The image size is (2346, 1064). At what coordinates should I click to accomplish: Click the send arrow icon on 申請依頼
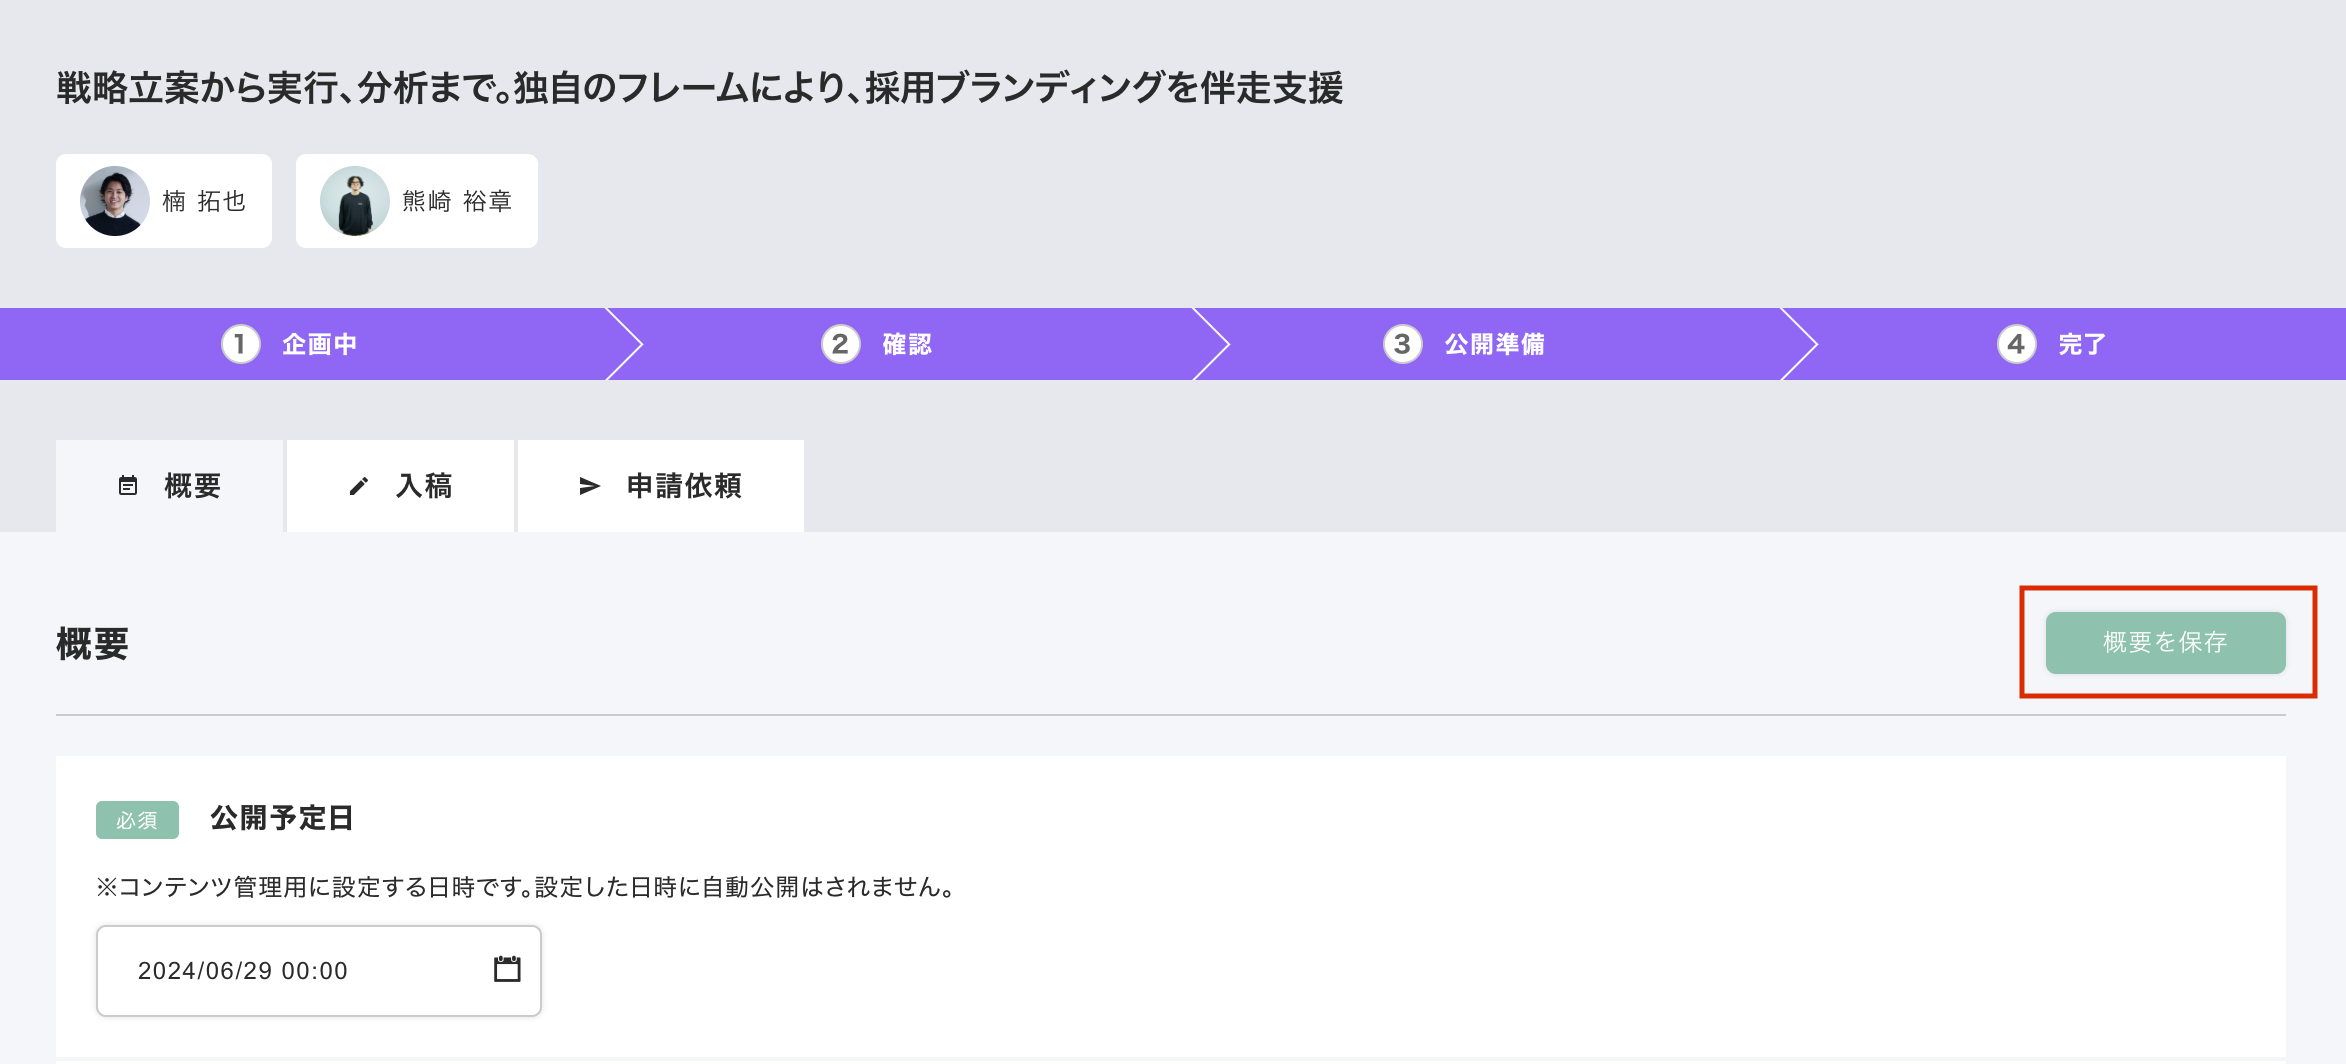click(x=589, y=486)
